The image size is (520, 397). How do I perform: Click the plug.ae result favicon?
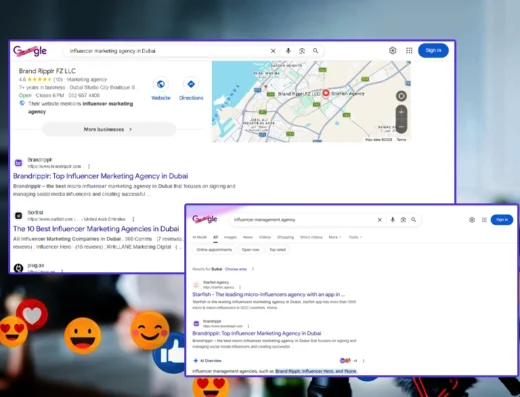(x=18, y=268)
